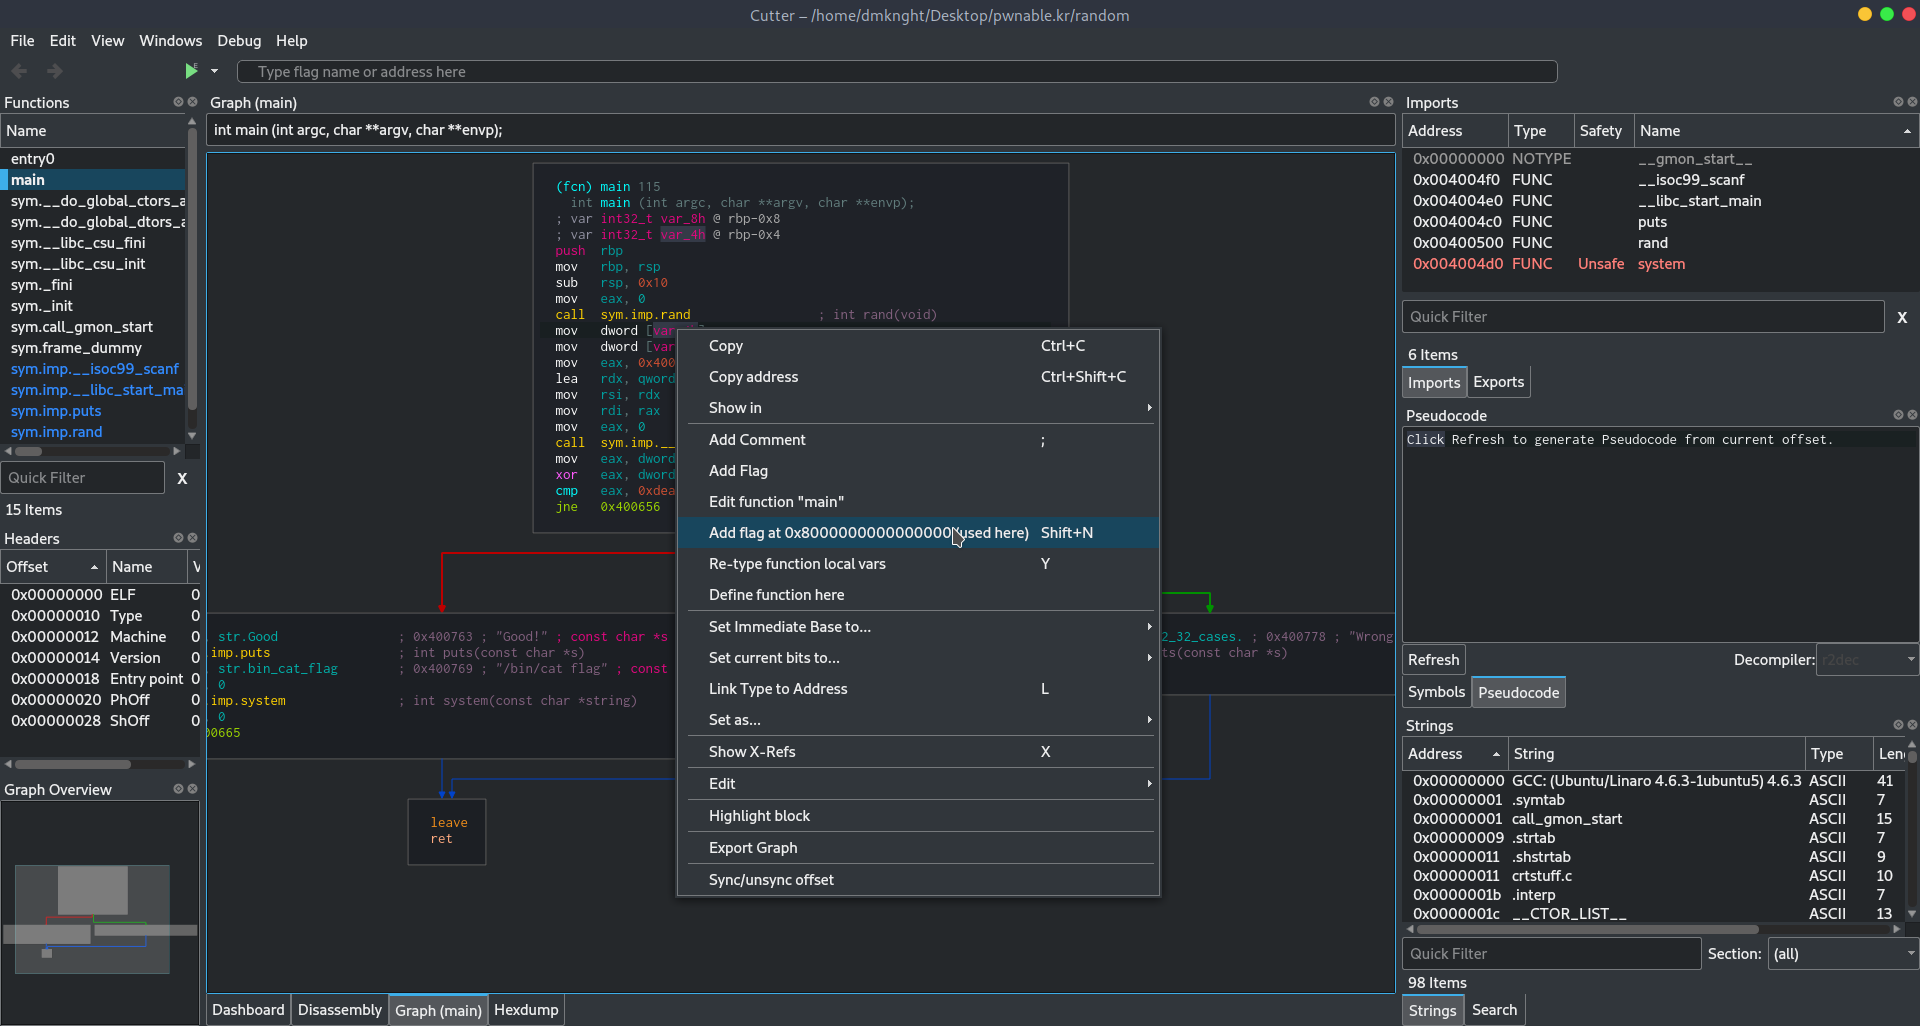Float the Graph Overview panel

[178, 789]
